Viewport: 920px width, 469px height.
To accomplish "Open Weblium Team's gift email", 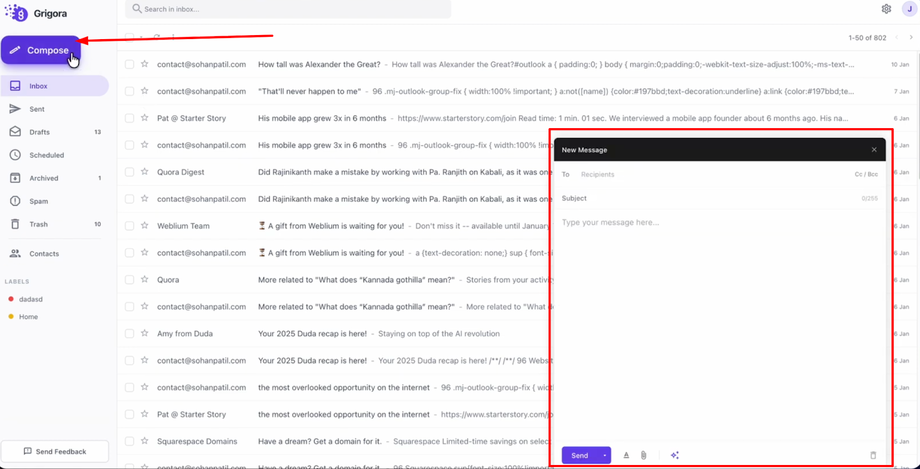I will [334, 226].
